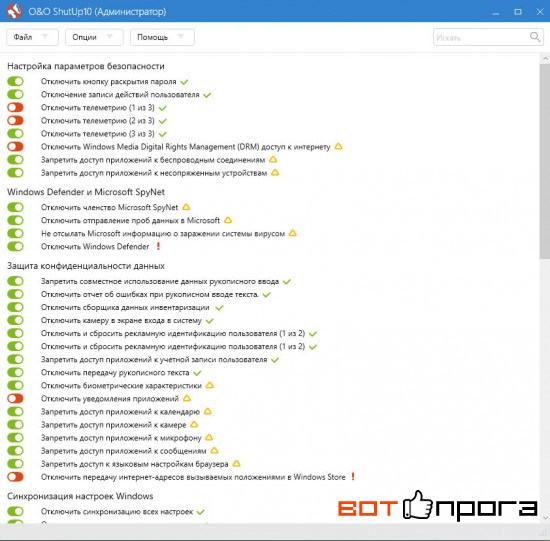The height and width of the screenshot is (541, 550).
Task: Toggle Запретить доступ приложений к камере switch
Action: (x=15, y=425)
